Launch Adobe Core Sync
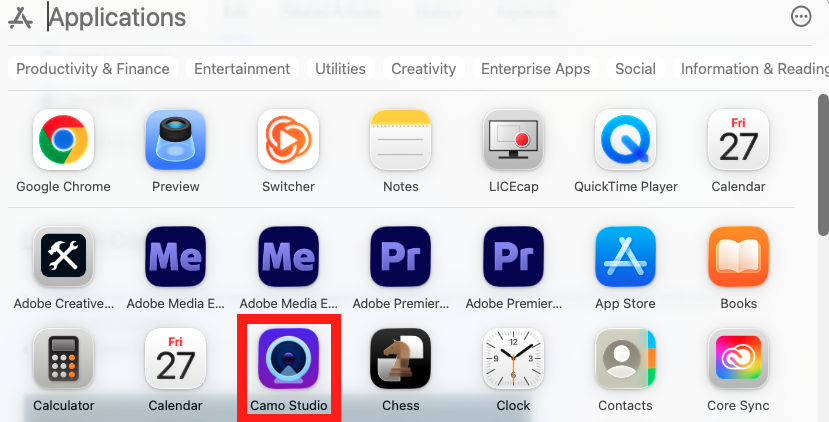The image size is (829, 422). pos(738,359)
